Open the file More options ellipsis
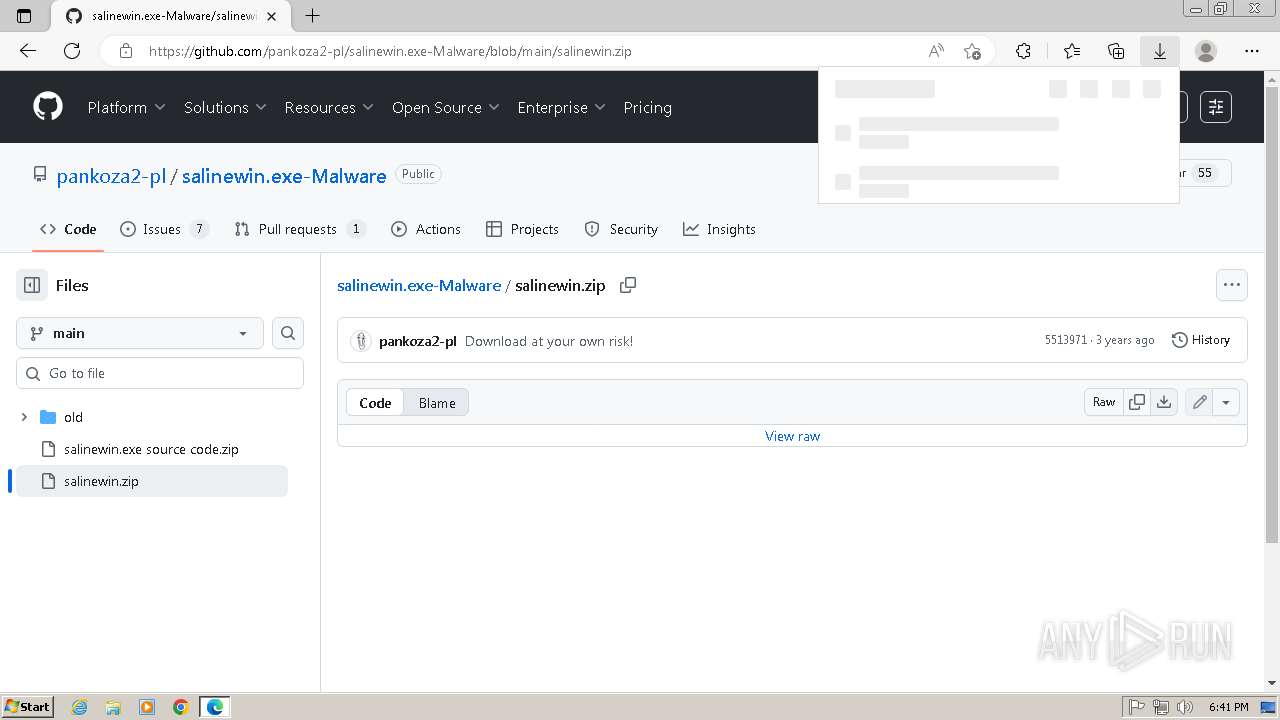 (1232, 285)
